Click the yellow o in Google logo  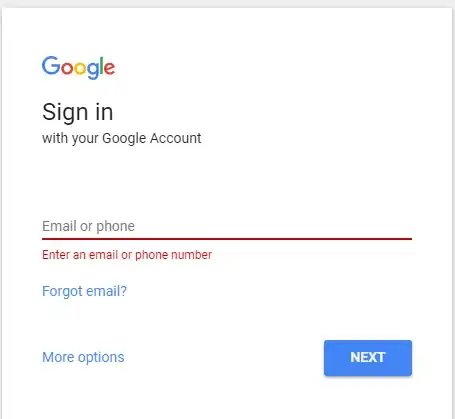click(80, 68)
